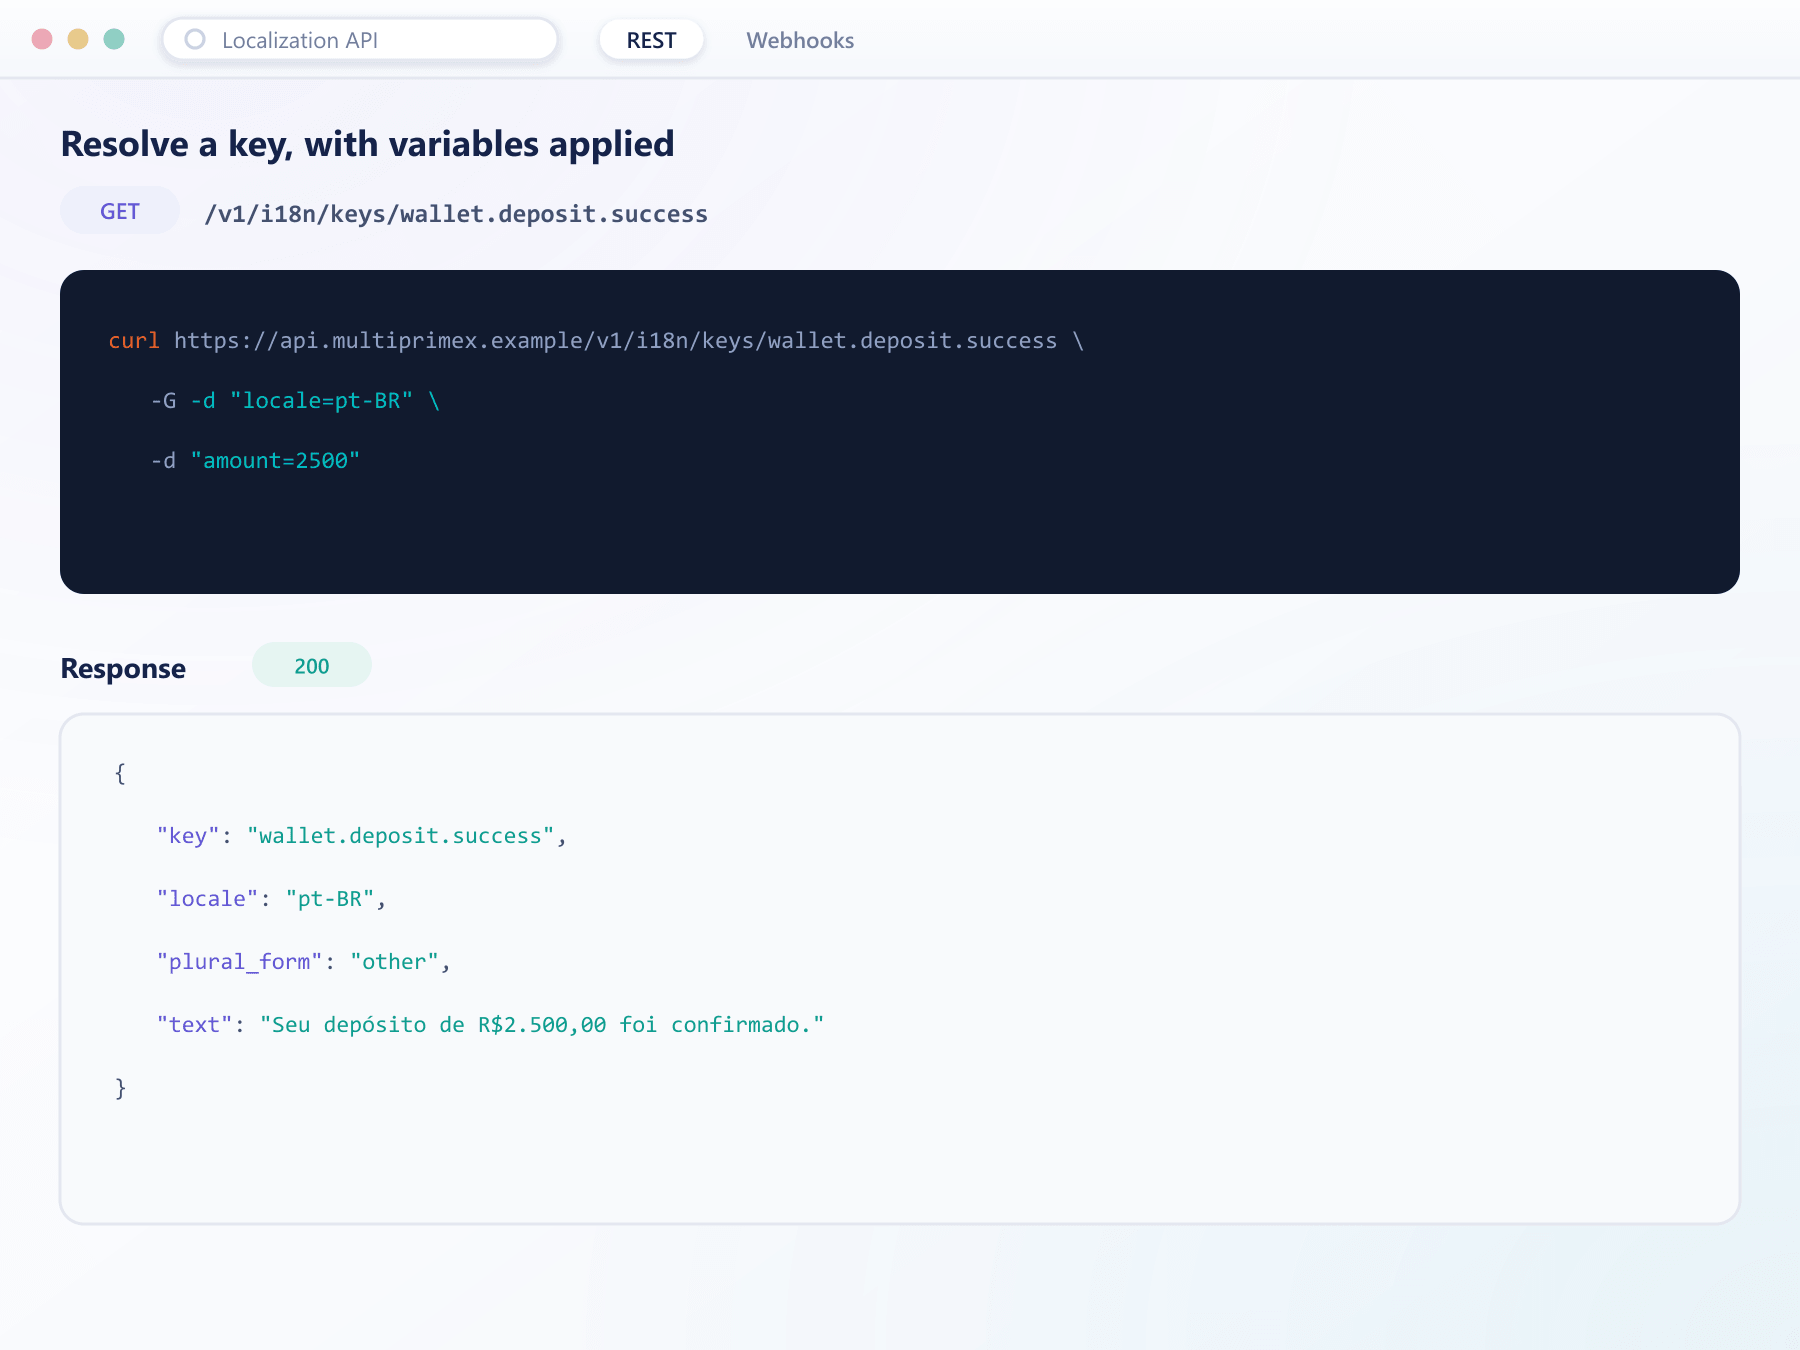
Task: Click the "key" line in response JSON
Action: pyautogui.click(x=362, y=836)
